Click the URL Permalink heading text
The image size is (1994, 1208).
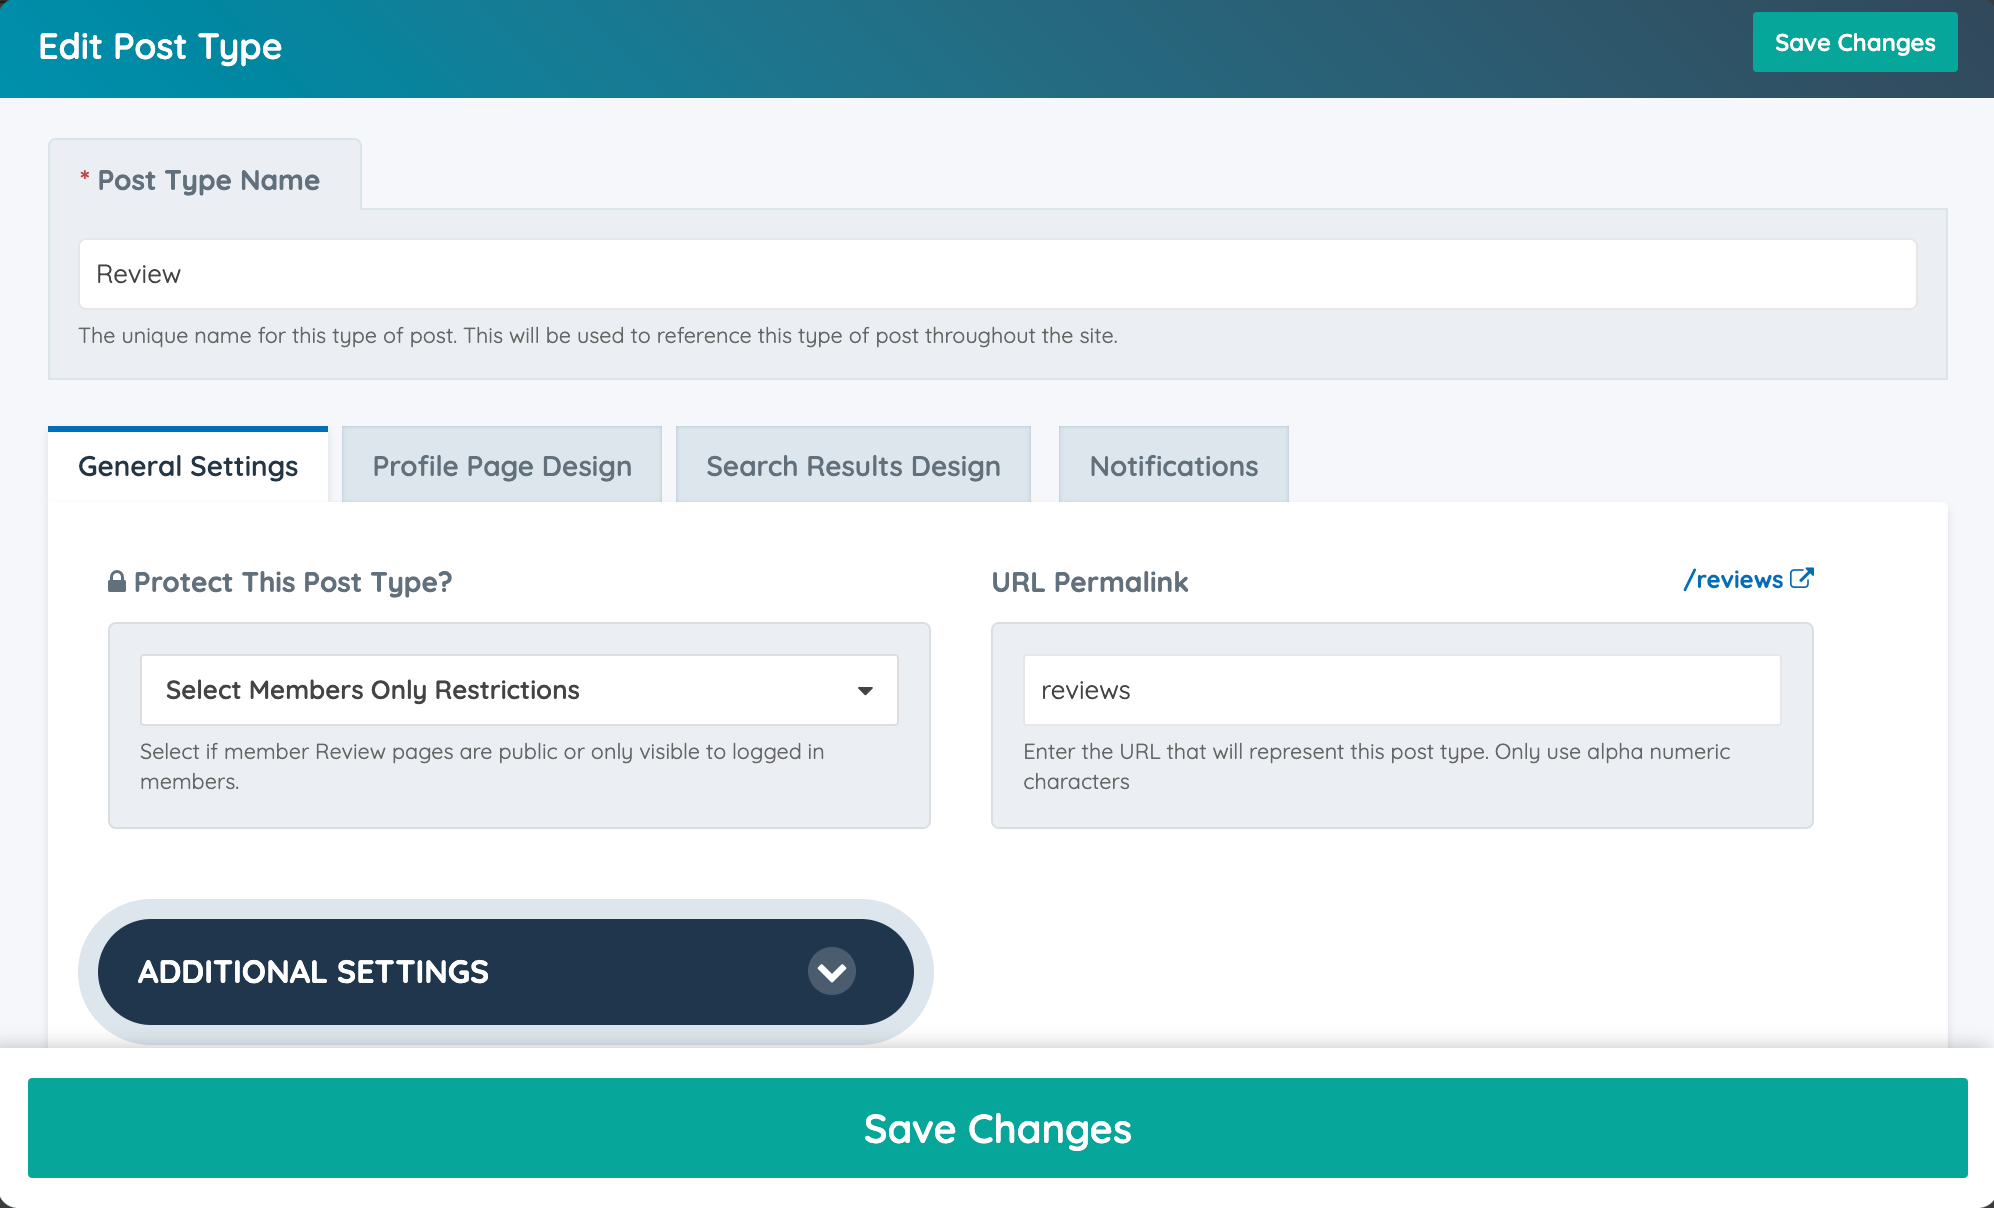1089,582
